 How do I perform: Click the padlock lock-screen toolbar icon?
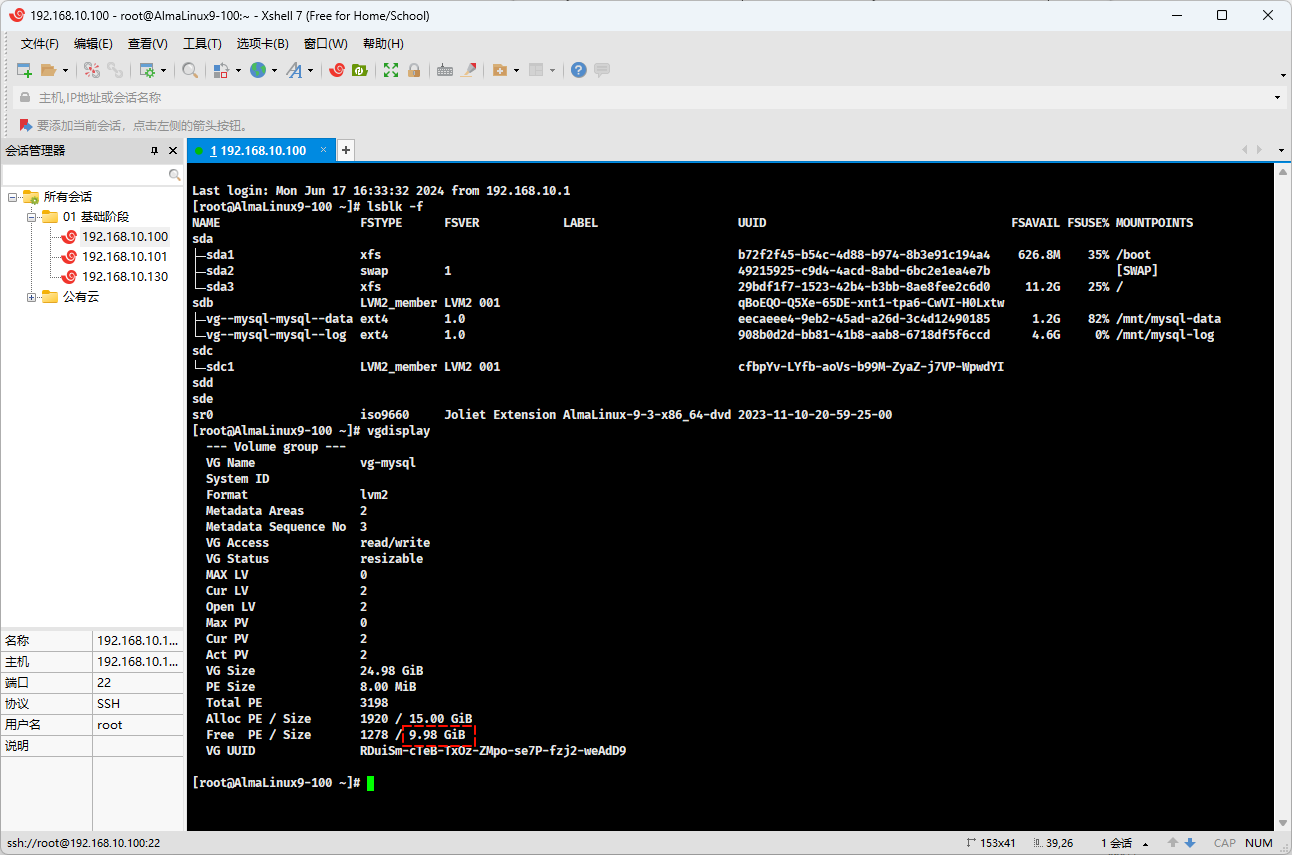point(413,70)
